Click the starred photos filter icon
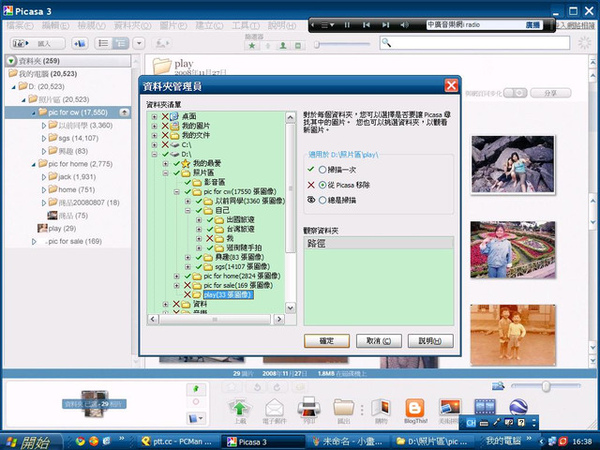 [252, 46]
